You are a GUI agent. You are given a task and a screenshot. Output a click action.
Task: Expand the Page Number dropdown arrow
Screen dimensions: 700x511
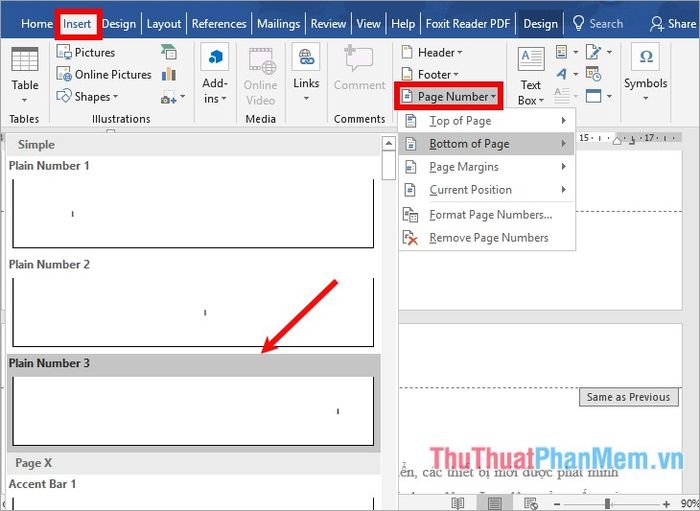pos(493,97)
